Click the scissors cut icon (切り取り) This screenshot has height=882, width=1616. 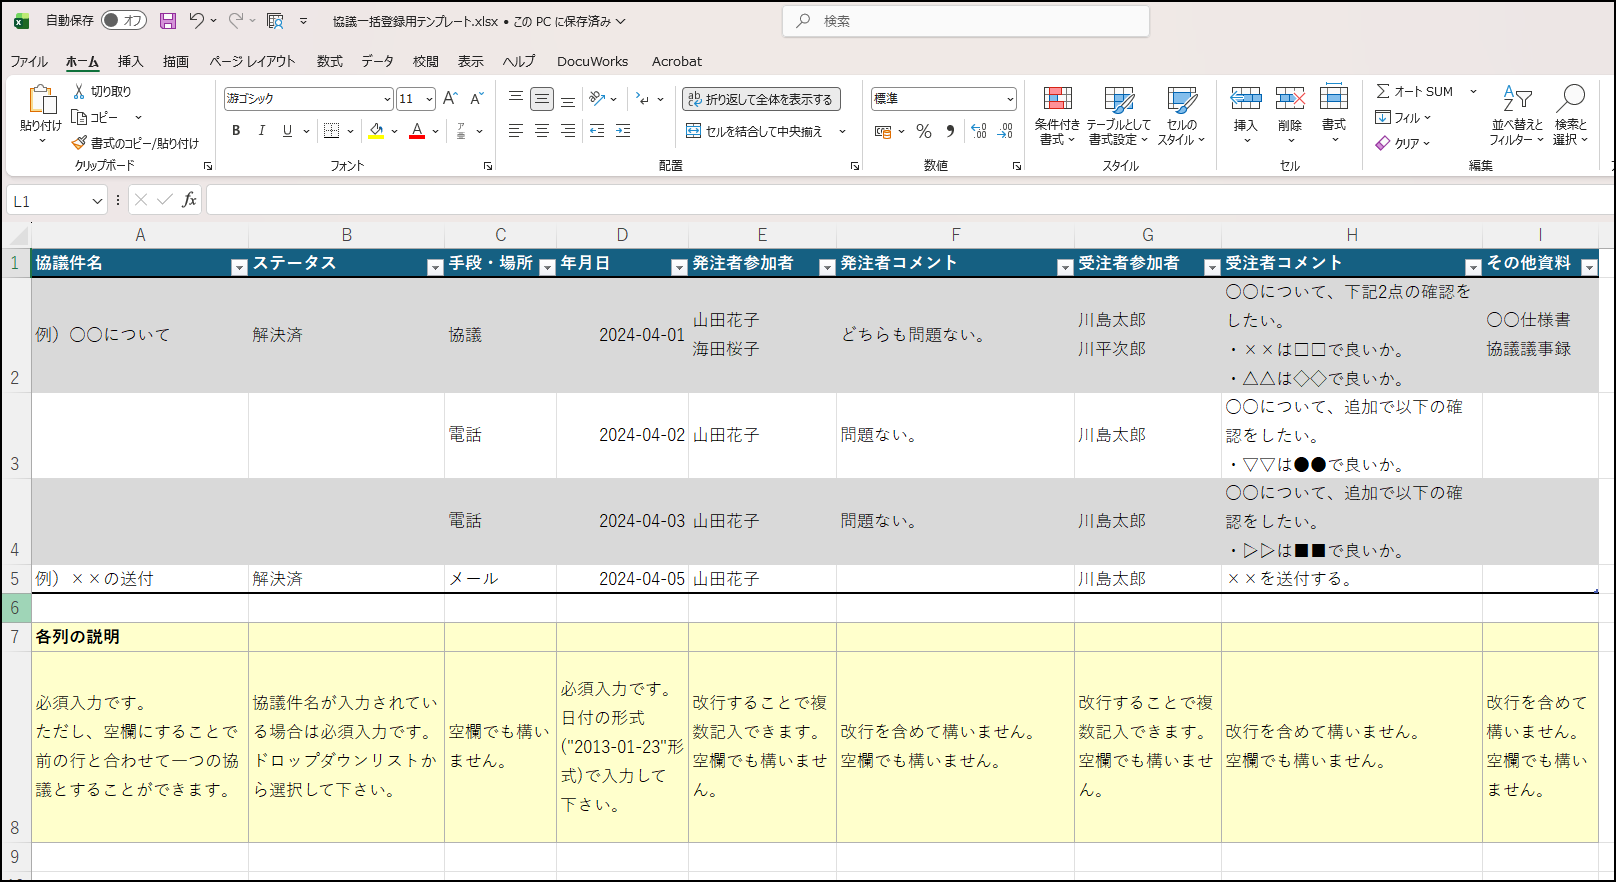[x=79, y=91]
